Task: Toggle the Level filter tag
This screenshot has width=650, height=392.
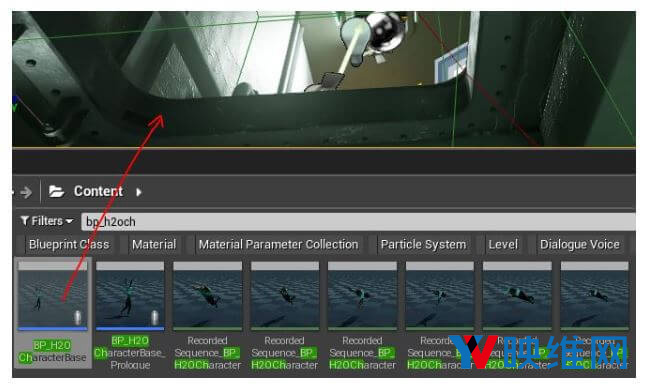Action: 503,244
